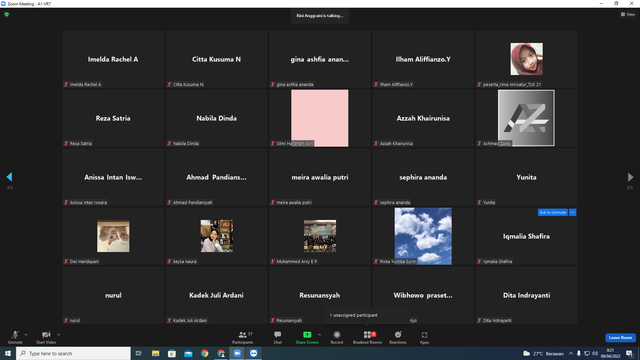Select keysa naura's video thumbnail

point(217,236)
